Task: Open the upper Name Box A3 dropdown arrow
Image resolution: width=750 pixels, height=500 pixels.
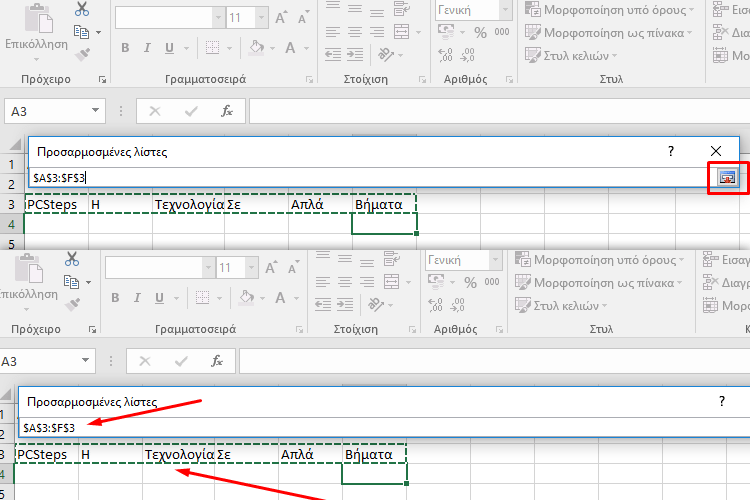Action: click(x=95, y=111)
